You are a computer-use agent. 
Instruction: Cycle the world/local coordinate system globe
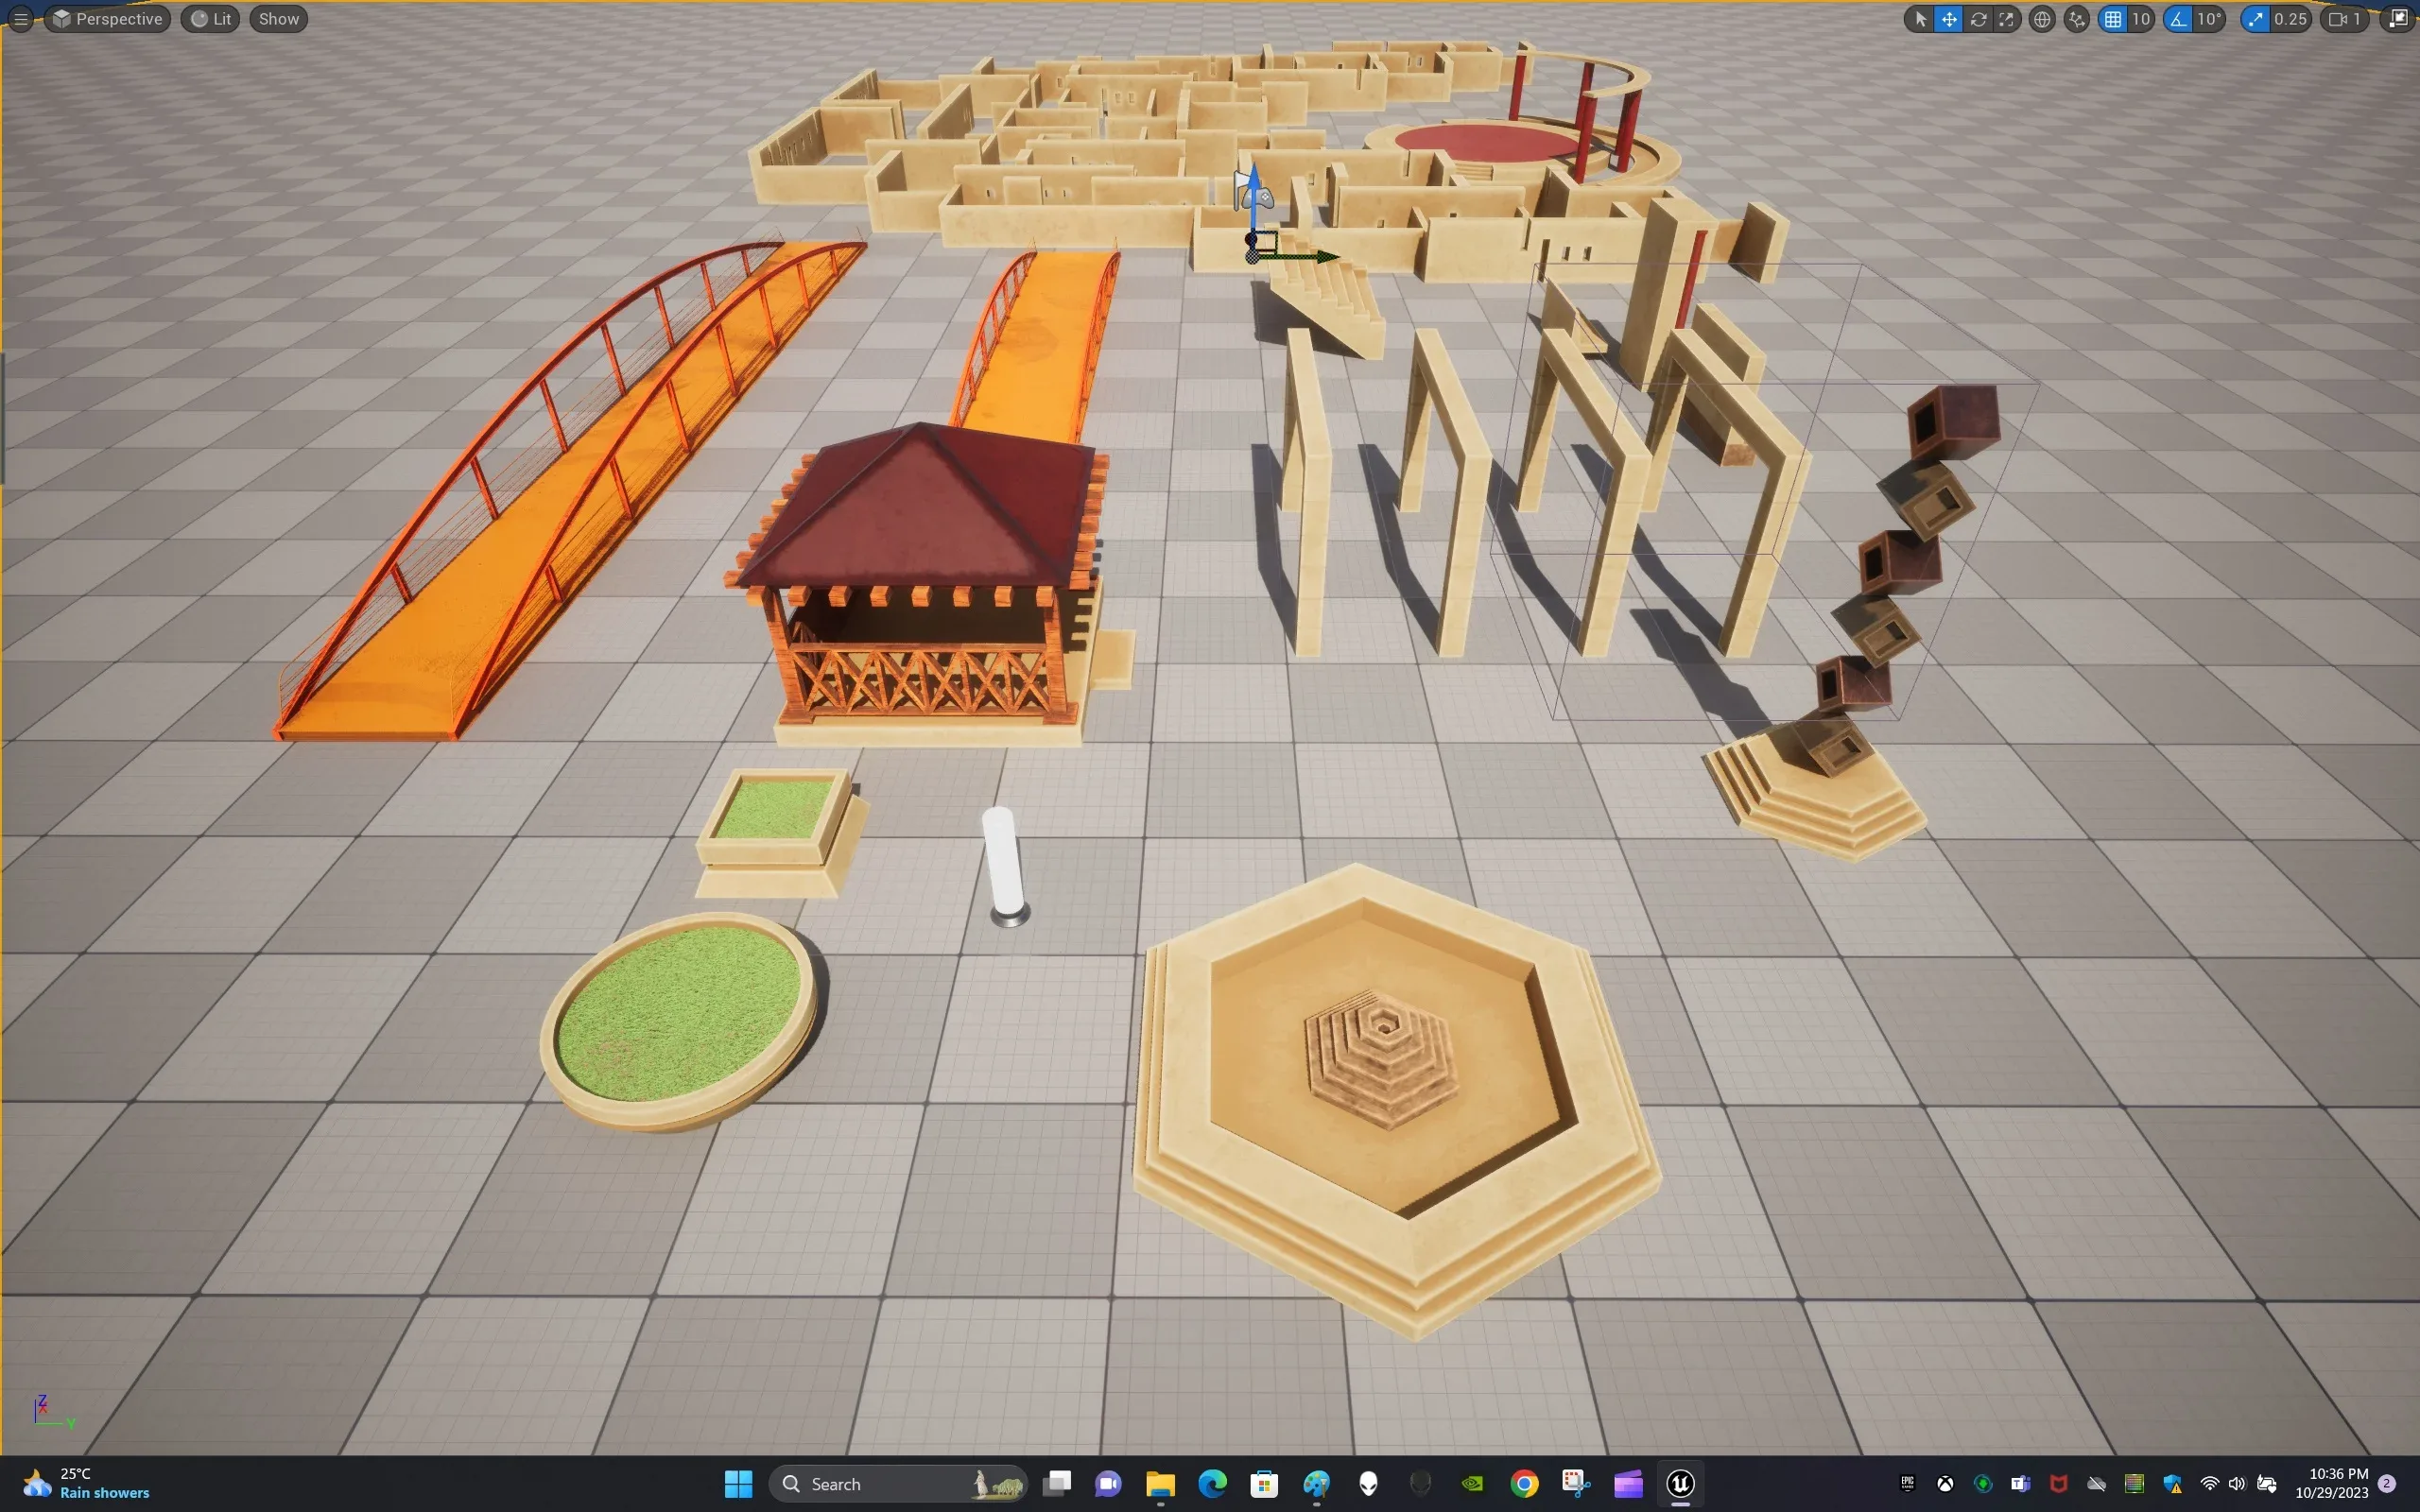pos(2042,19)
